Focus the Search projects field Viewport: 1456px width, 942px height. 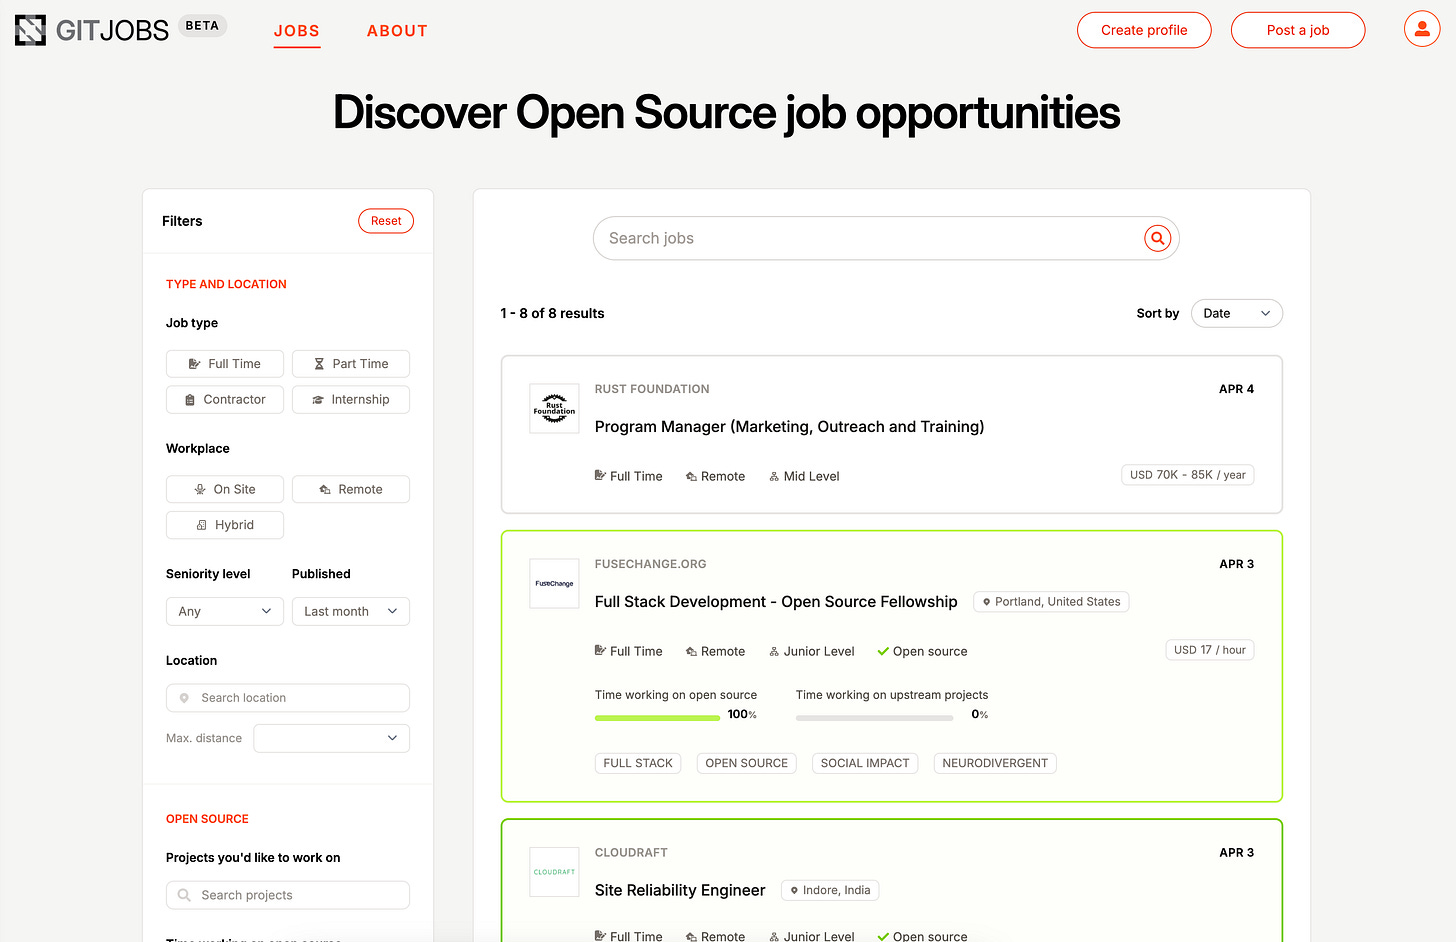click(x=288, y=895)
